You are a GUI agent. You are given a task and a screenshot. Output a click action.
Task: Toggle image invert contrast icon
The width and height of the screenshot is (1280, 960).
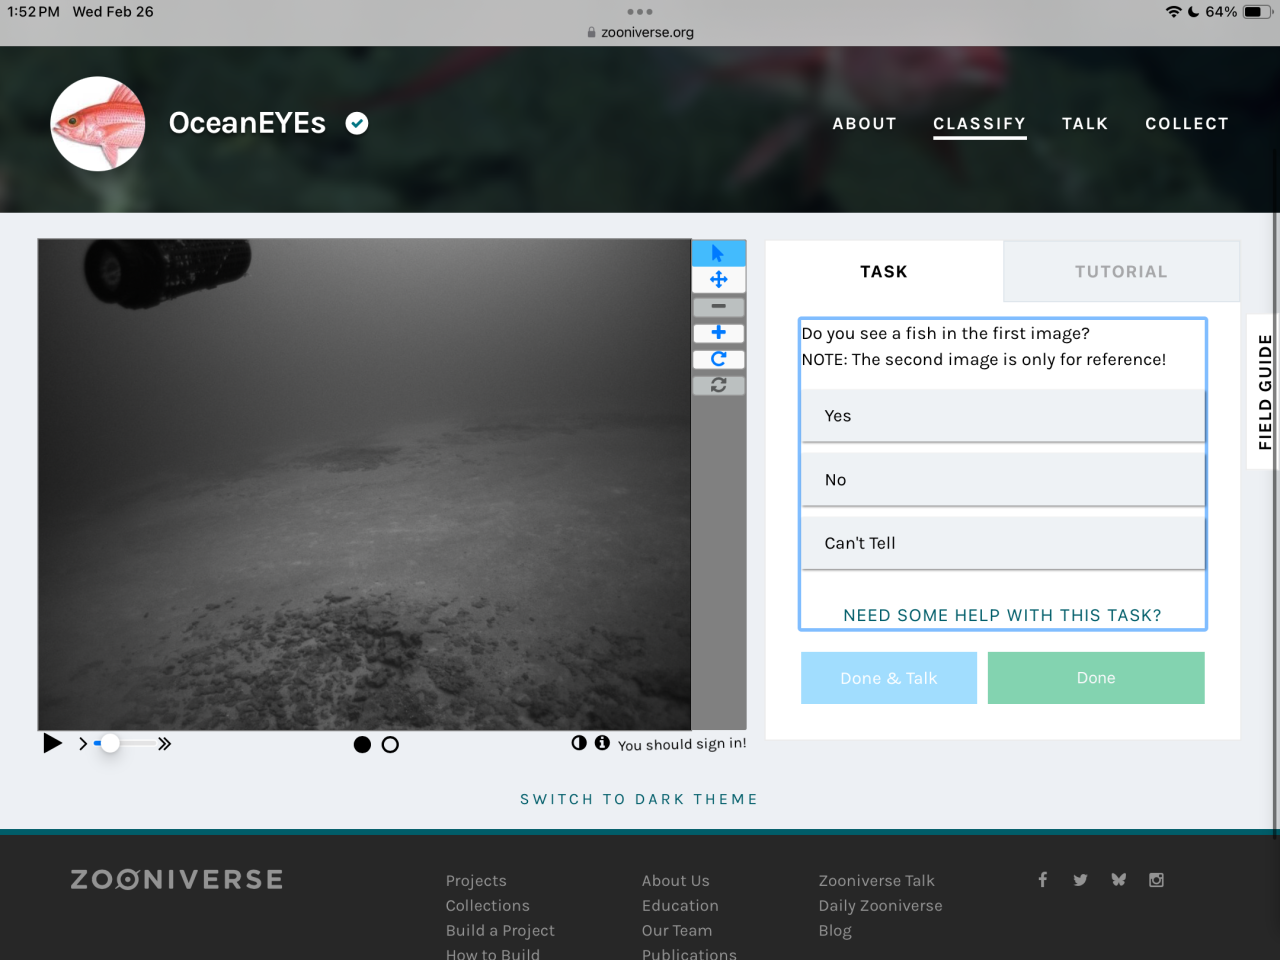coord(579,743)
